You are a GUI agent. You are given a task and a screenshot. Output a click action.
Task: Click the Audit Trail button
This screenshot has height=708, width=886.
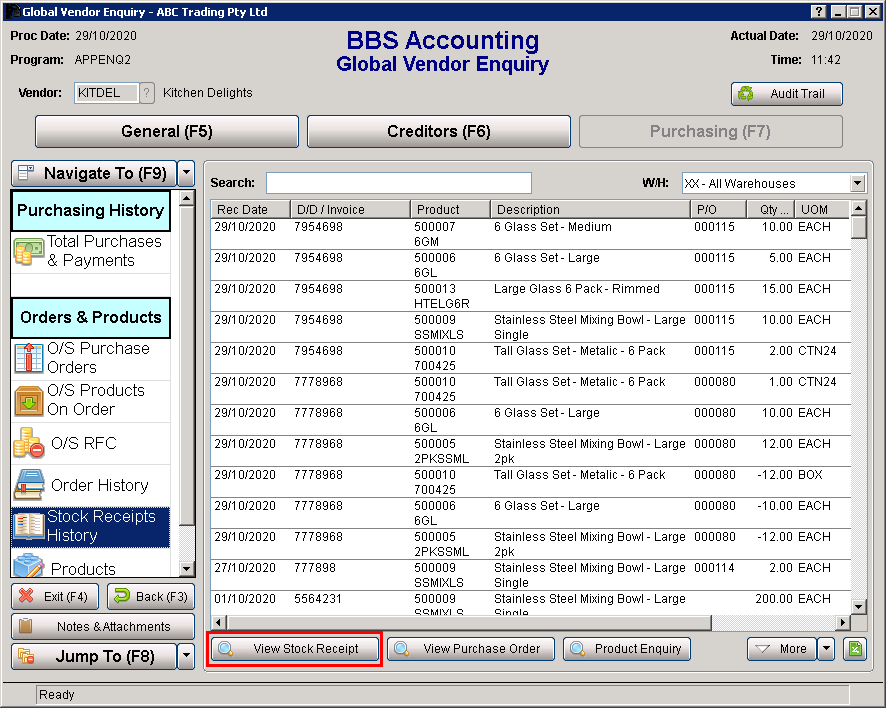tap(787, 93)
